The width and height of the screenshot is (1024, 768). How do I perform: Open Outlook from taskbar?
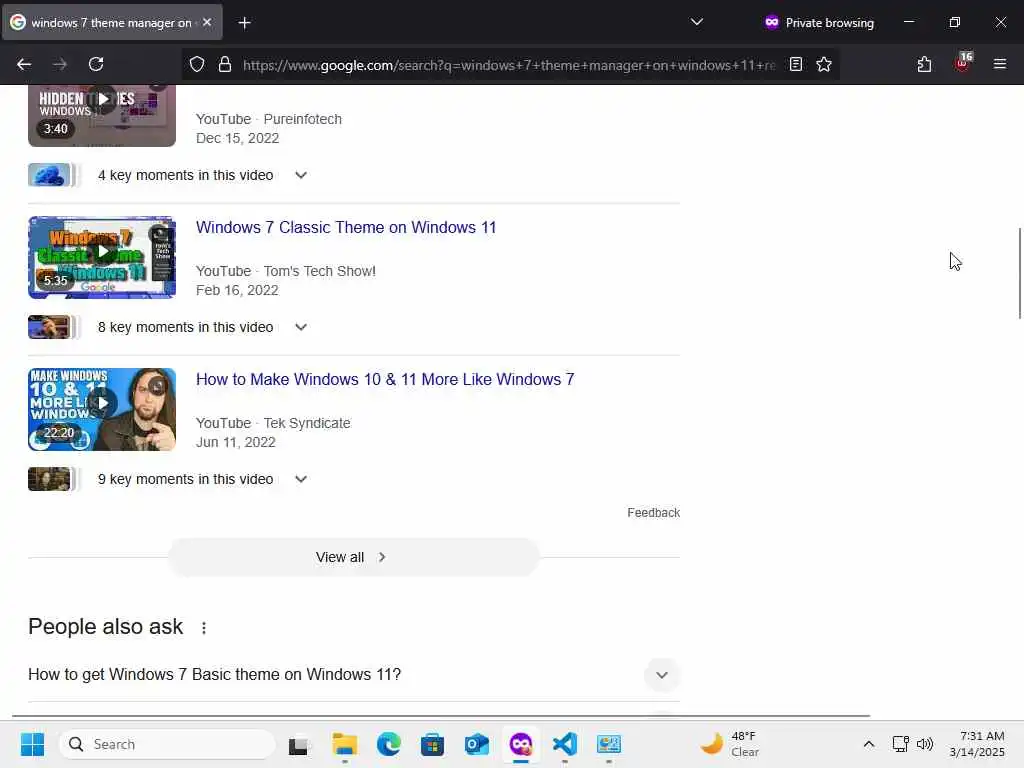point(477,744)
